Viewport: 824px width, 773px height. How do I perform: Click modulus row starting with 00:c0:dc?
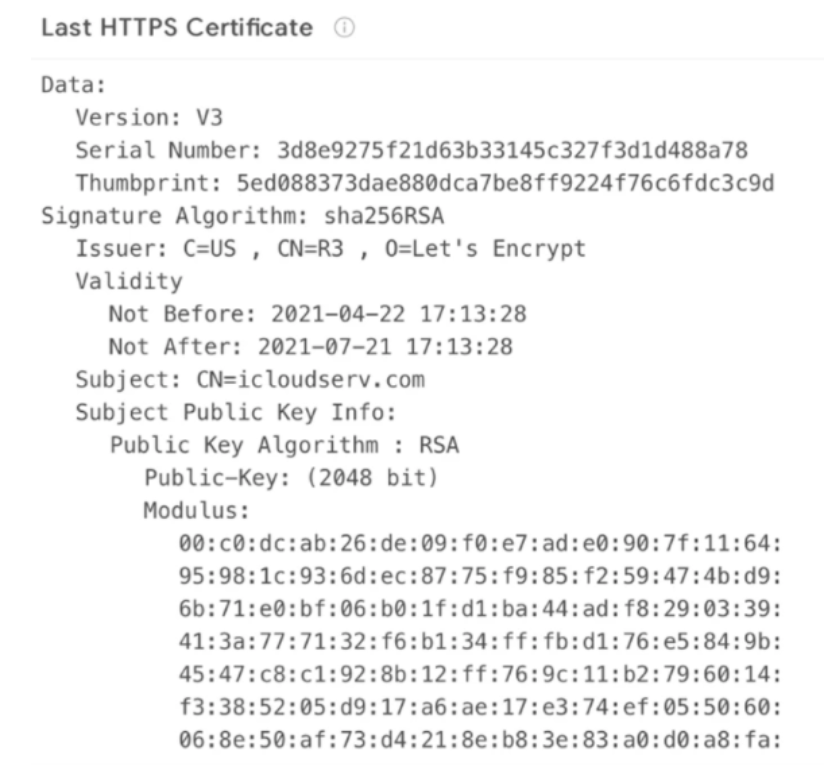[x=480, y=543]
